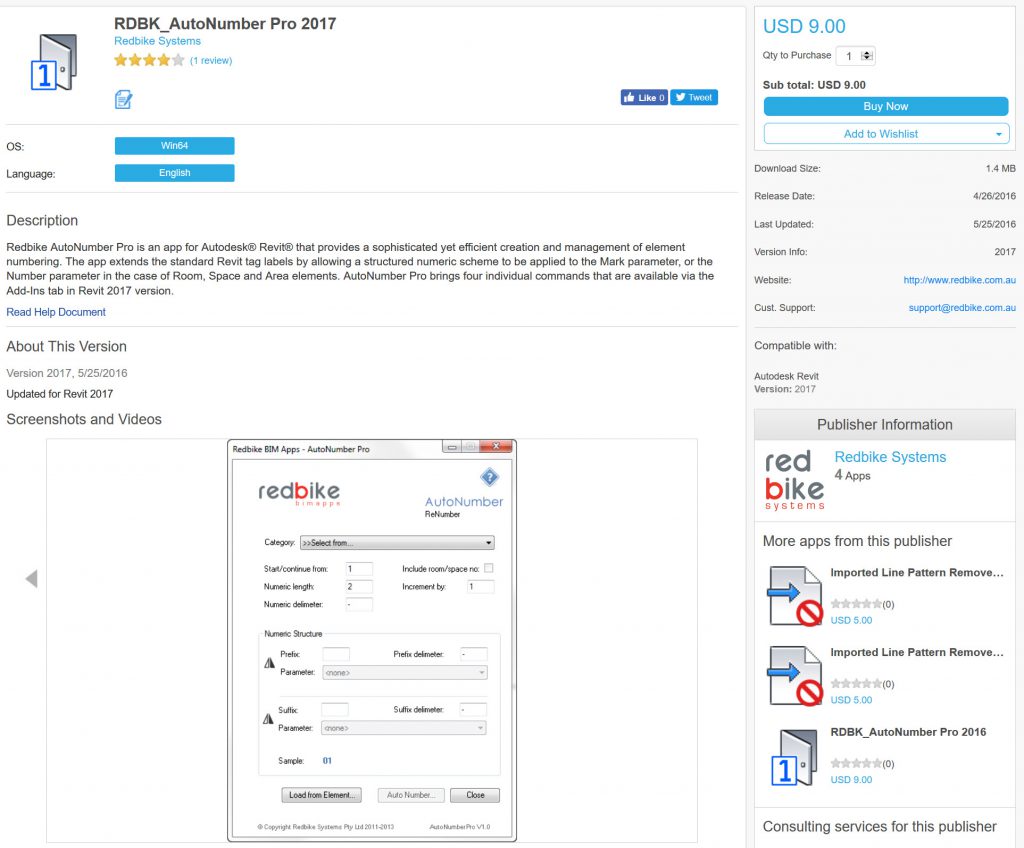The image size is (1024, 848).
Task: Click the Start/continue from input field
Action: click(359, 569)
